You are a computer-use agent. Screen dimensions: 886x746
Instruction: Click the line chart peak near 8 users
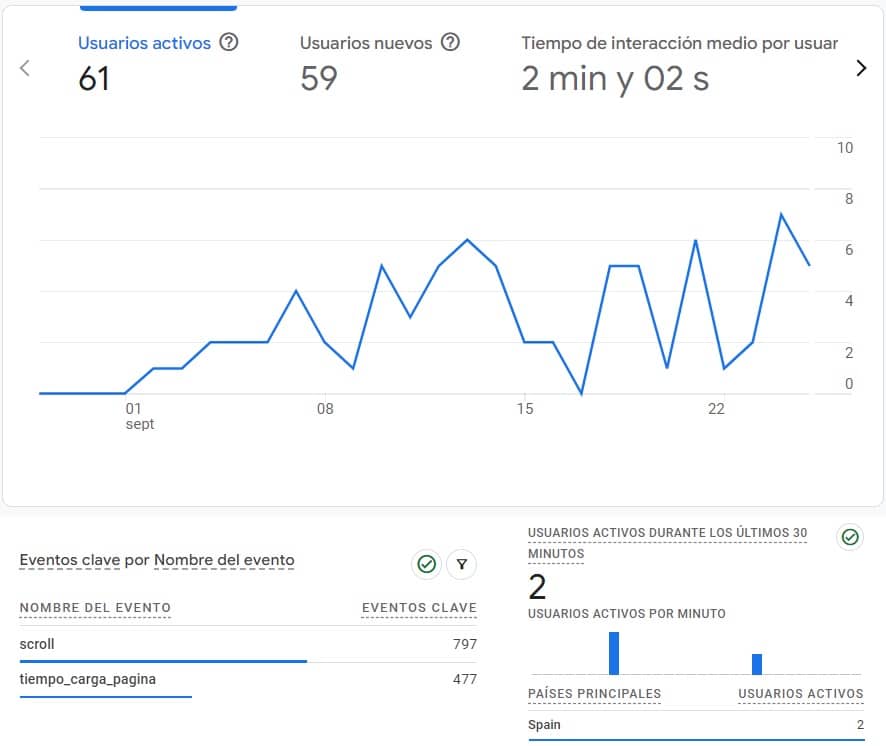pos(781,214)
